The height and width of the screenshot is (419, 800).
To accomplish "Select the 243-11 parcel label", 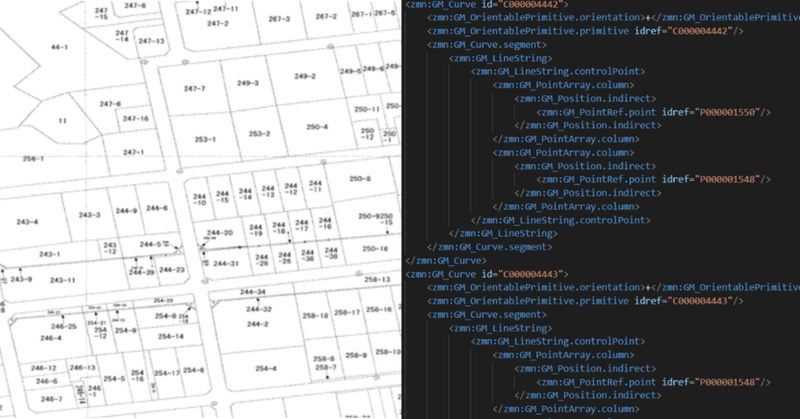I will point(63,280).
